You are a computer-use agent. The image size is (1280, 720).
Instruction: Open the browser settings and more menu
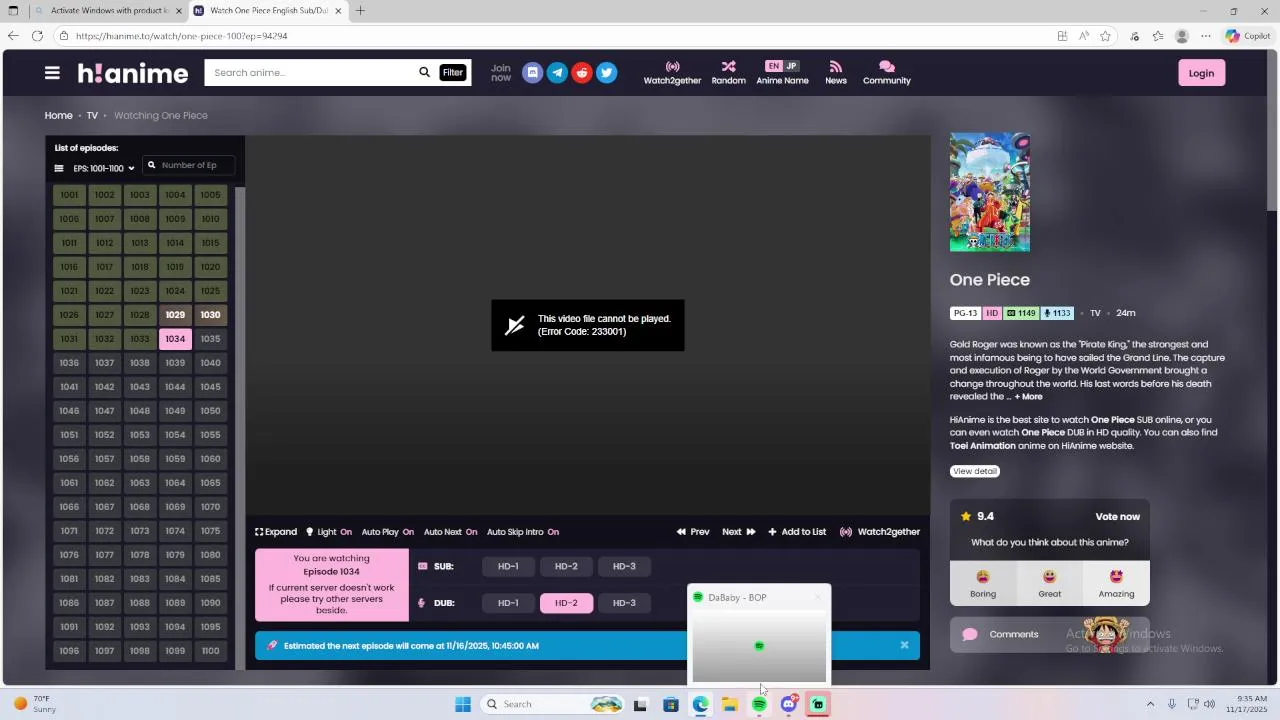point(1206,36)
